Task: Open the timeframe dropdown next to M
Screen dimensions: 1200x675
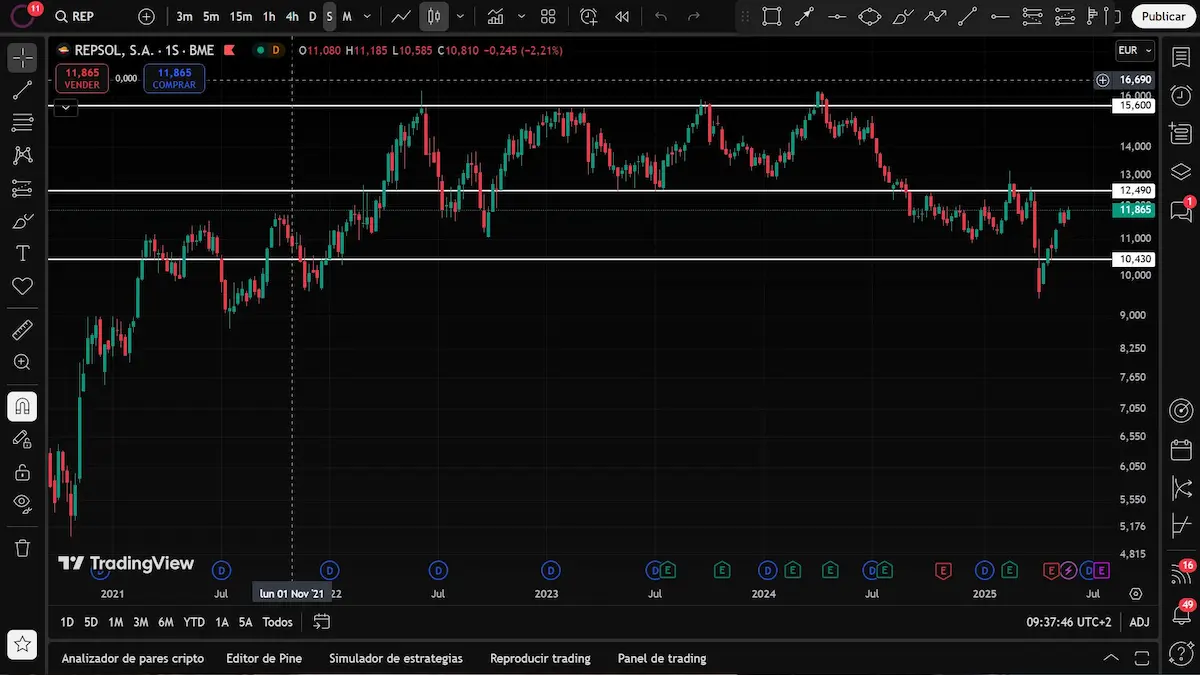Action: click(x=366, y=16)
